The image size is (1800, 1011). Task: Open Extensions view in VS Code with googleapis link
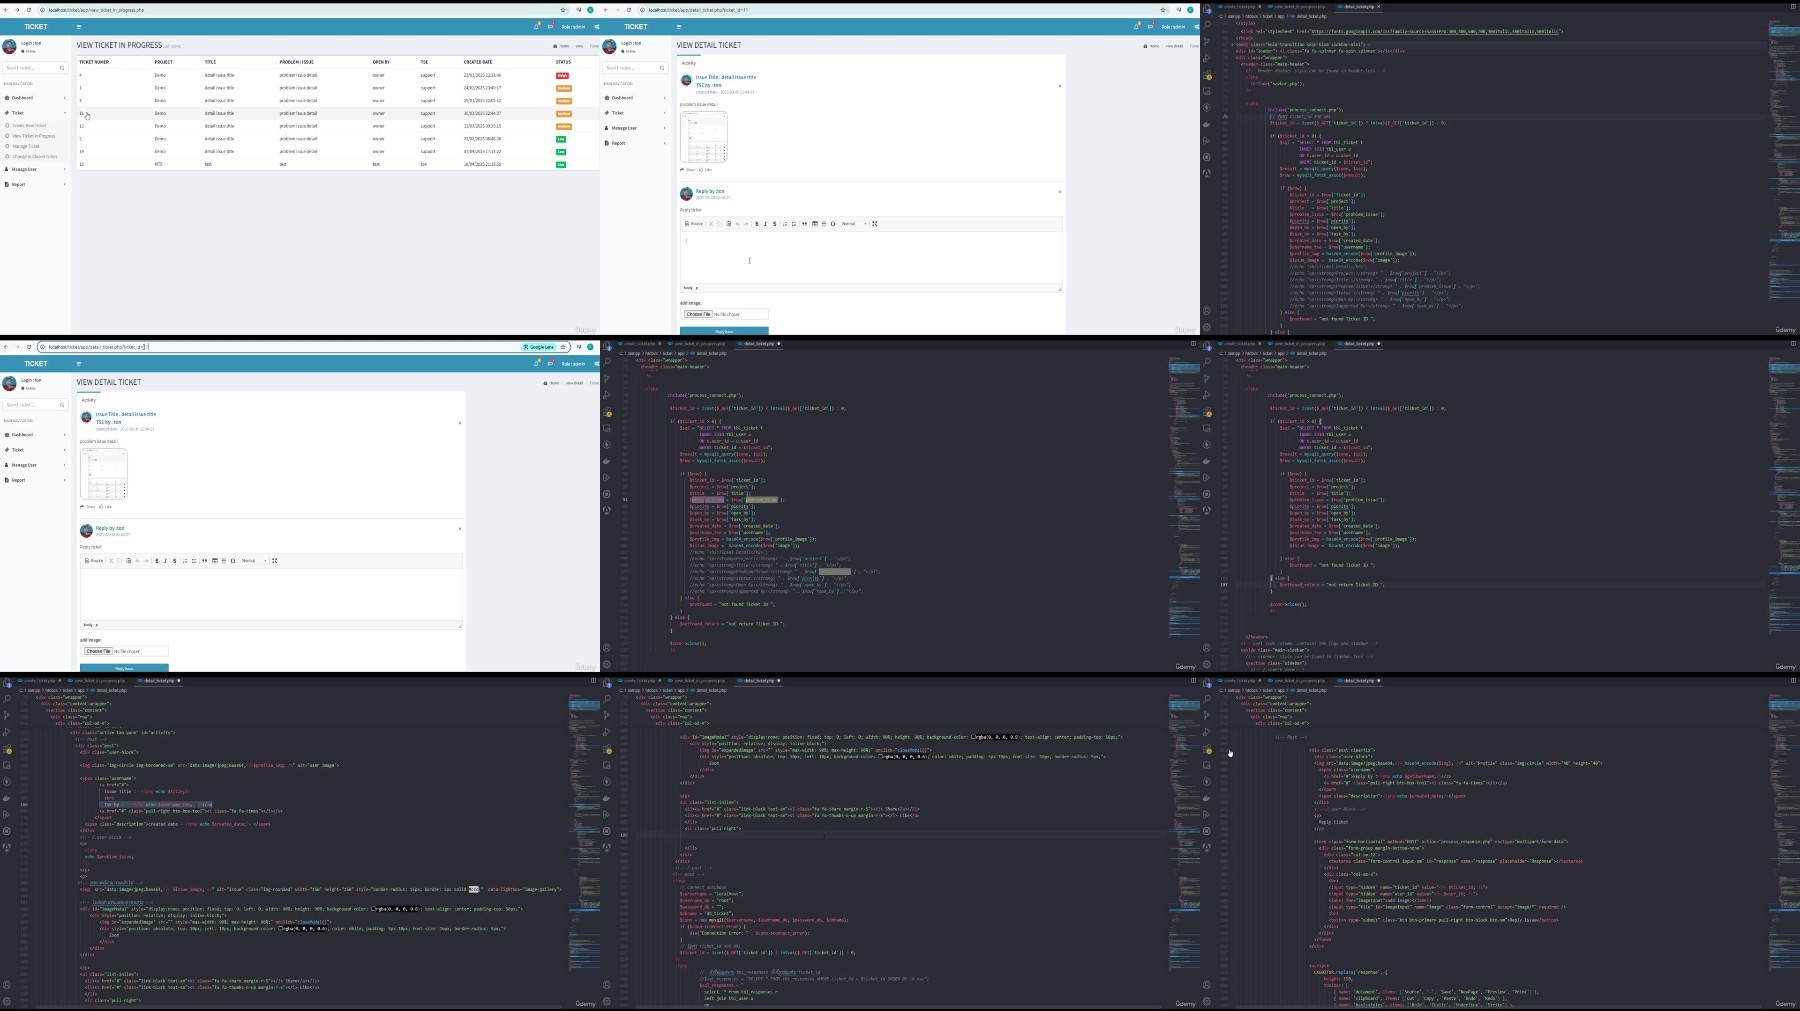click(x=1207, y=75)
